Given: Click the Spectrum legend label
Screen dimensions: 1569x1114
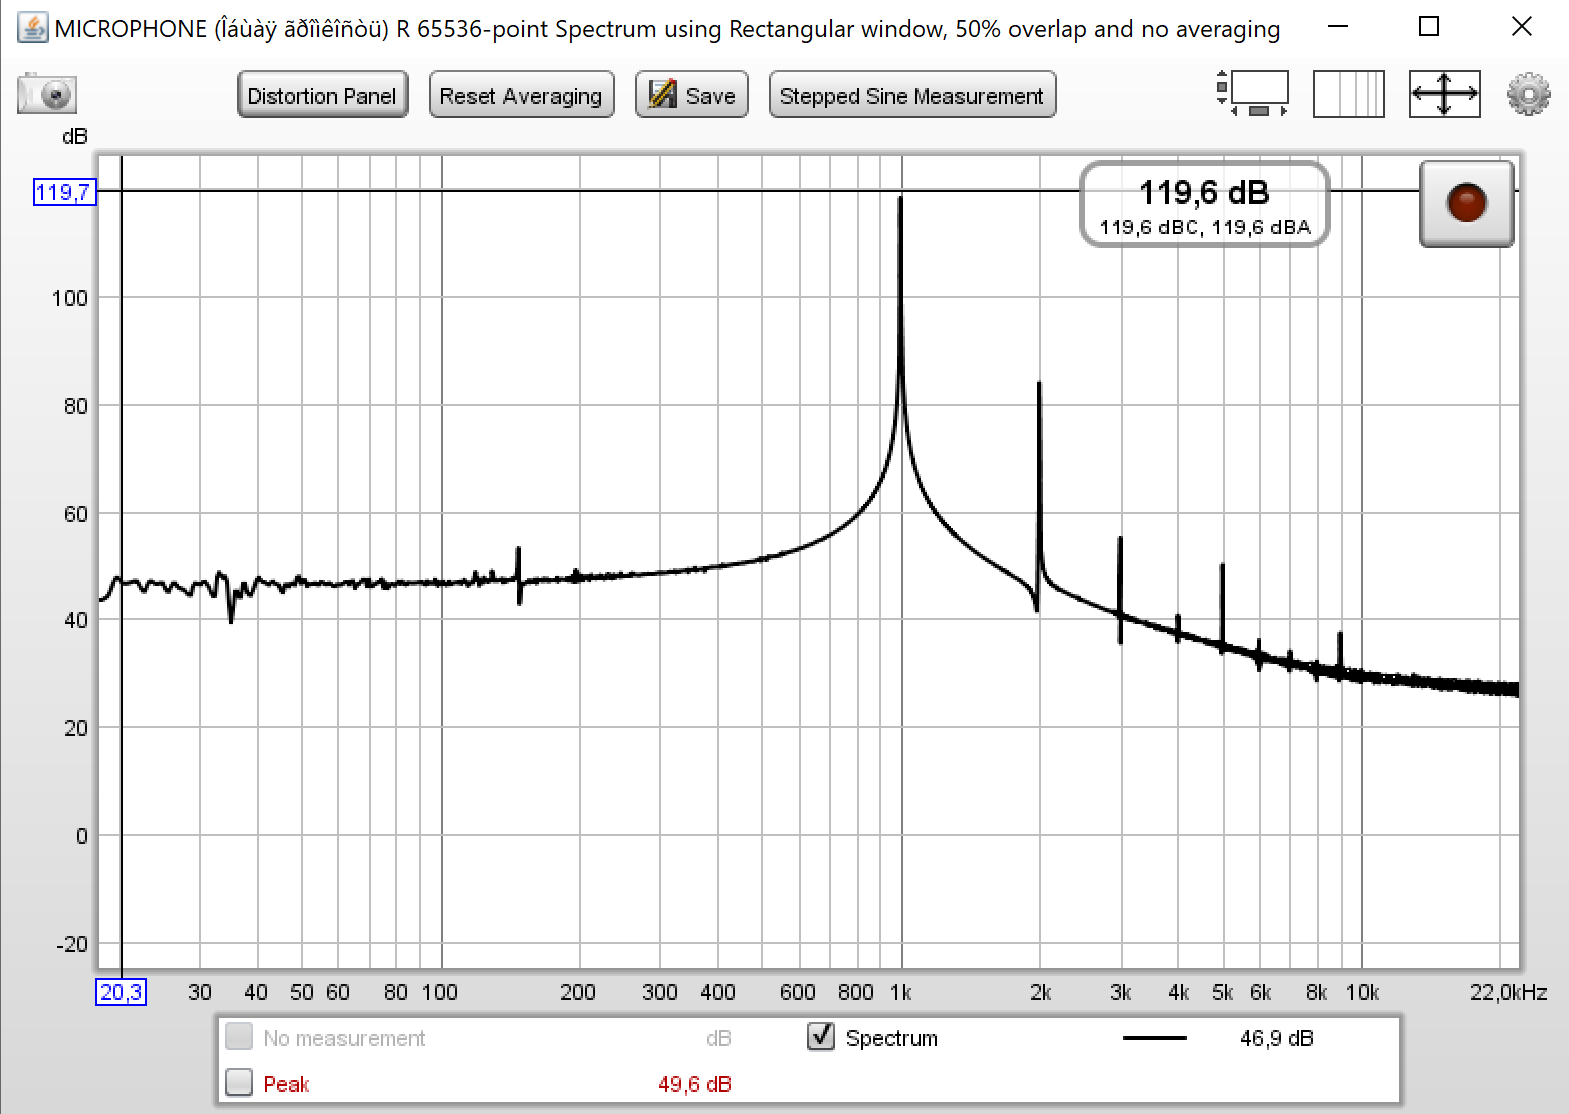Looking at the screenshot, I should pyautogui.click(x=892, y=1038).
